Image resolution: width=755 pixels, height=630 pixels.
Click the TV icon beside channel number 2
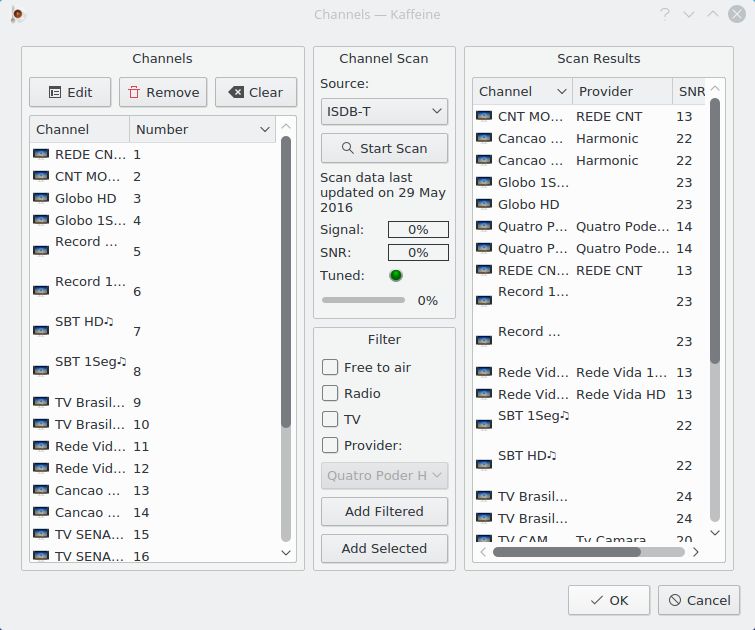pos(41,176)
